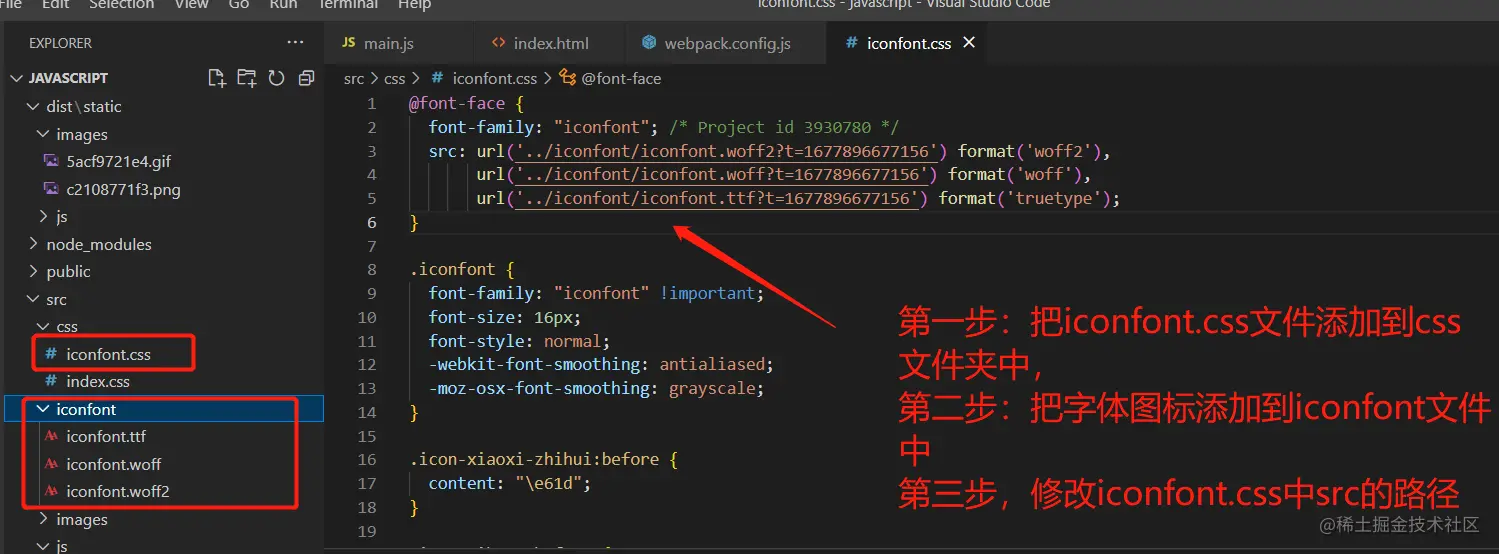Select the iconfont.css tab

pyautogui.click(x=909, y=43)
